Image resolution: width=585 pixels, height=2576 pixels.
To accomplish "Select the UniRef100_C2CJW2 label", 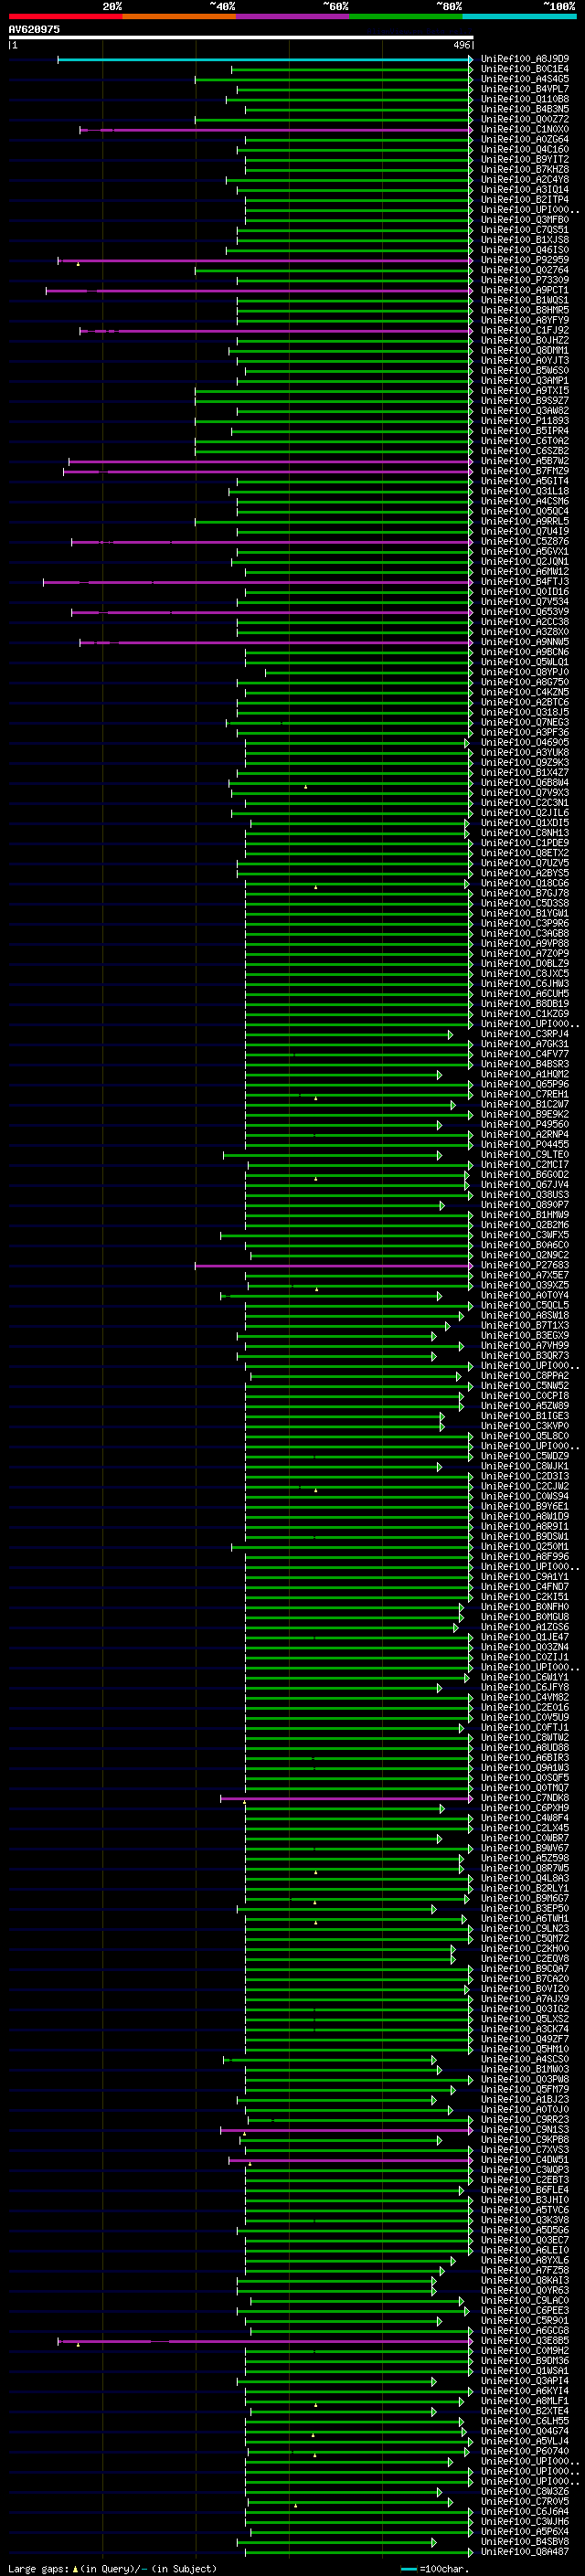I will tap(524, 1487).
